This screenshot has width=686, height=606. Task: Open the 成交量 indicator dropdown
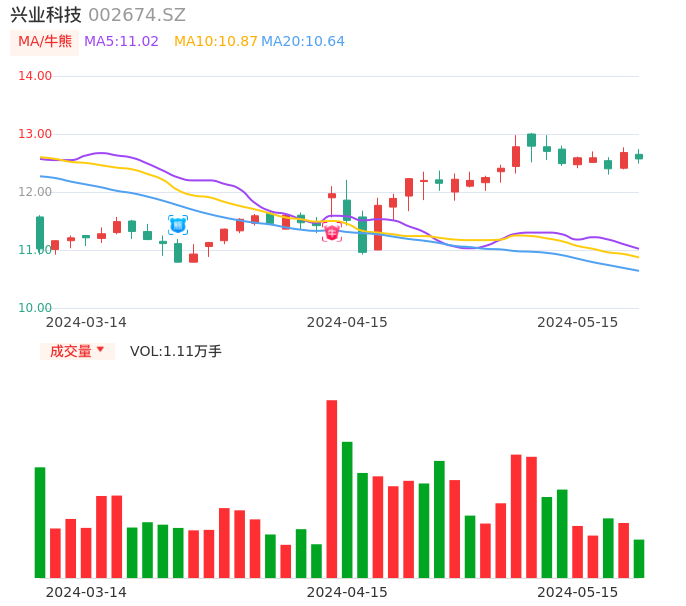pos(77,351)
